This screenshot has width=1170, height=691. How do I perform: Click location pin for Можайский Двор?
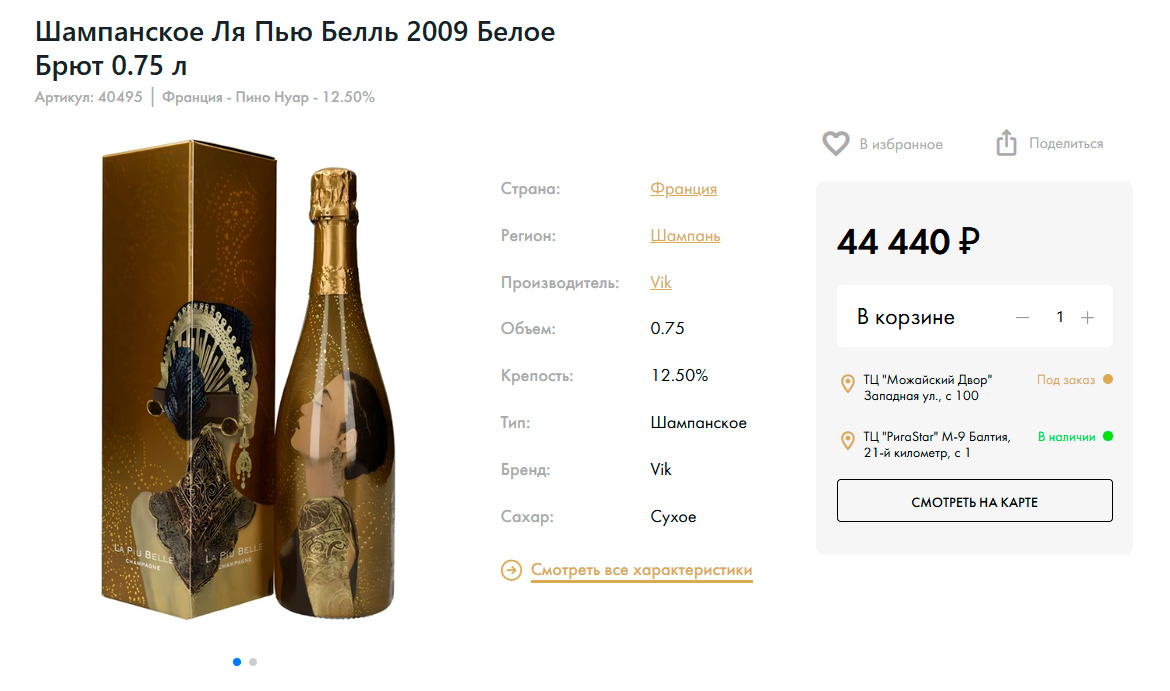pyautogui.click(x=849, y=384)
